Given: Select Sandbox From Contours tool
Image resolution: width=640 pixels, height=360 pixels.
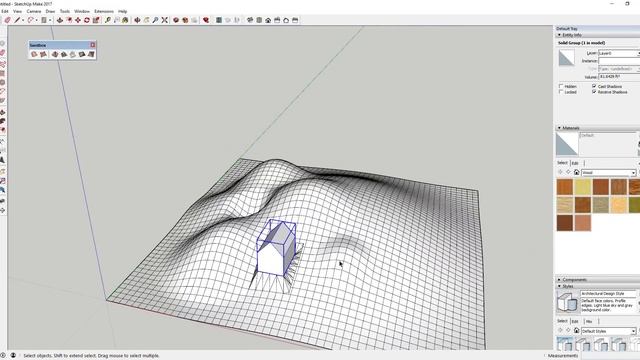Looking at the screenshot, I should [x=34, y=54].
